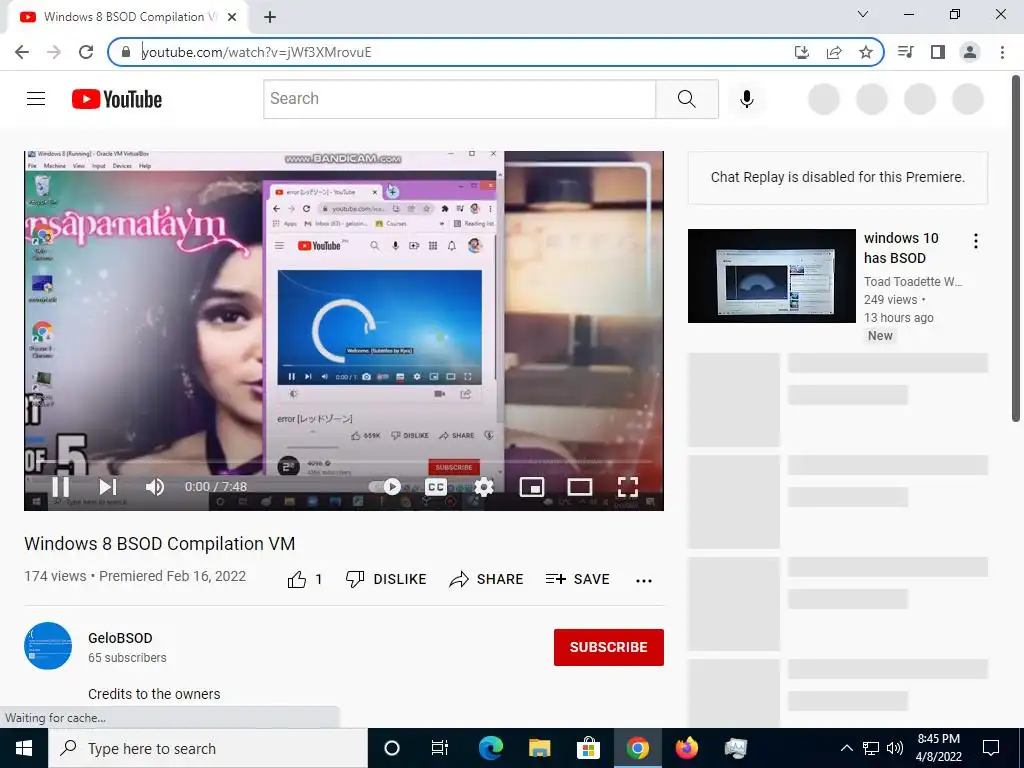
Task: Skip to the next video
Action: (108, 487)
